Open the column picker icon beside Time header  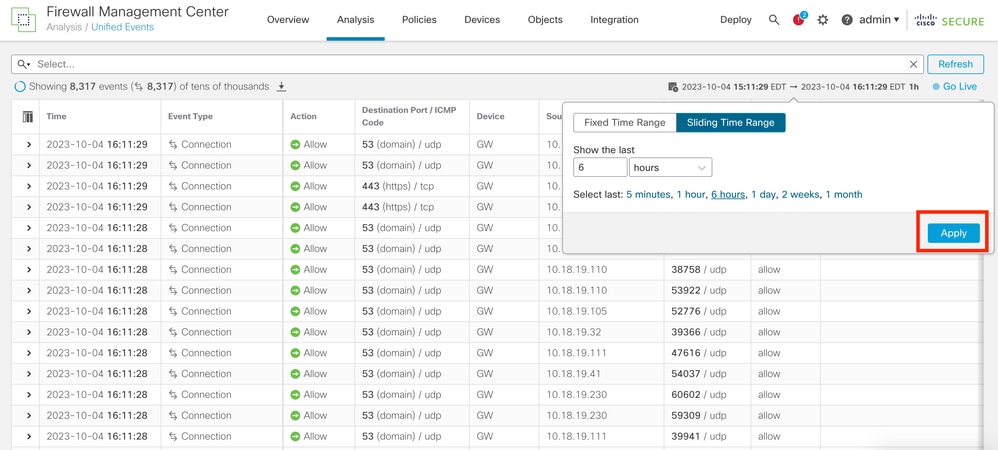coord(27,116)
